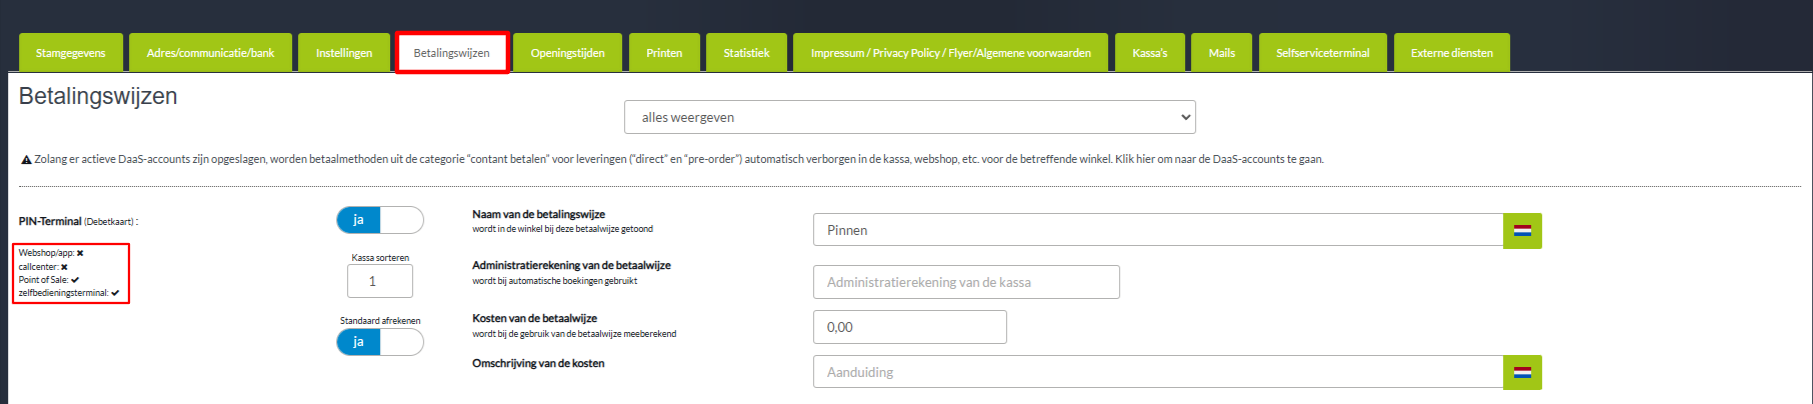The height and width of the screenshot is (404, 1813).
Task: Click the warning triangle icon before DaaS notice
Action: point(26,160)
